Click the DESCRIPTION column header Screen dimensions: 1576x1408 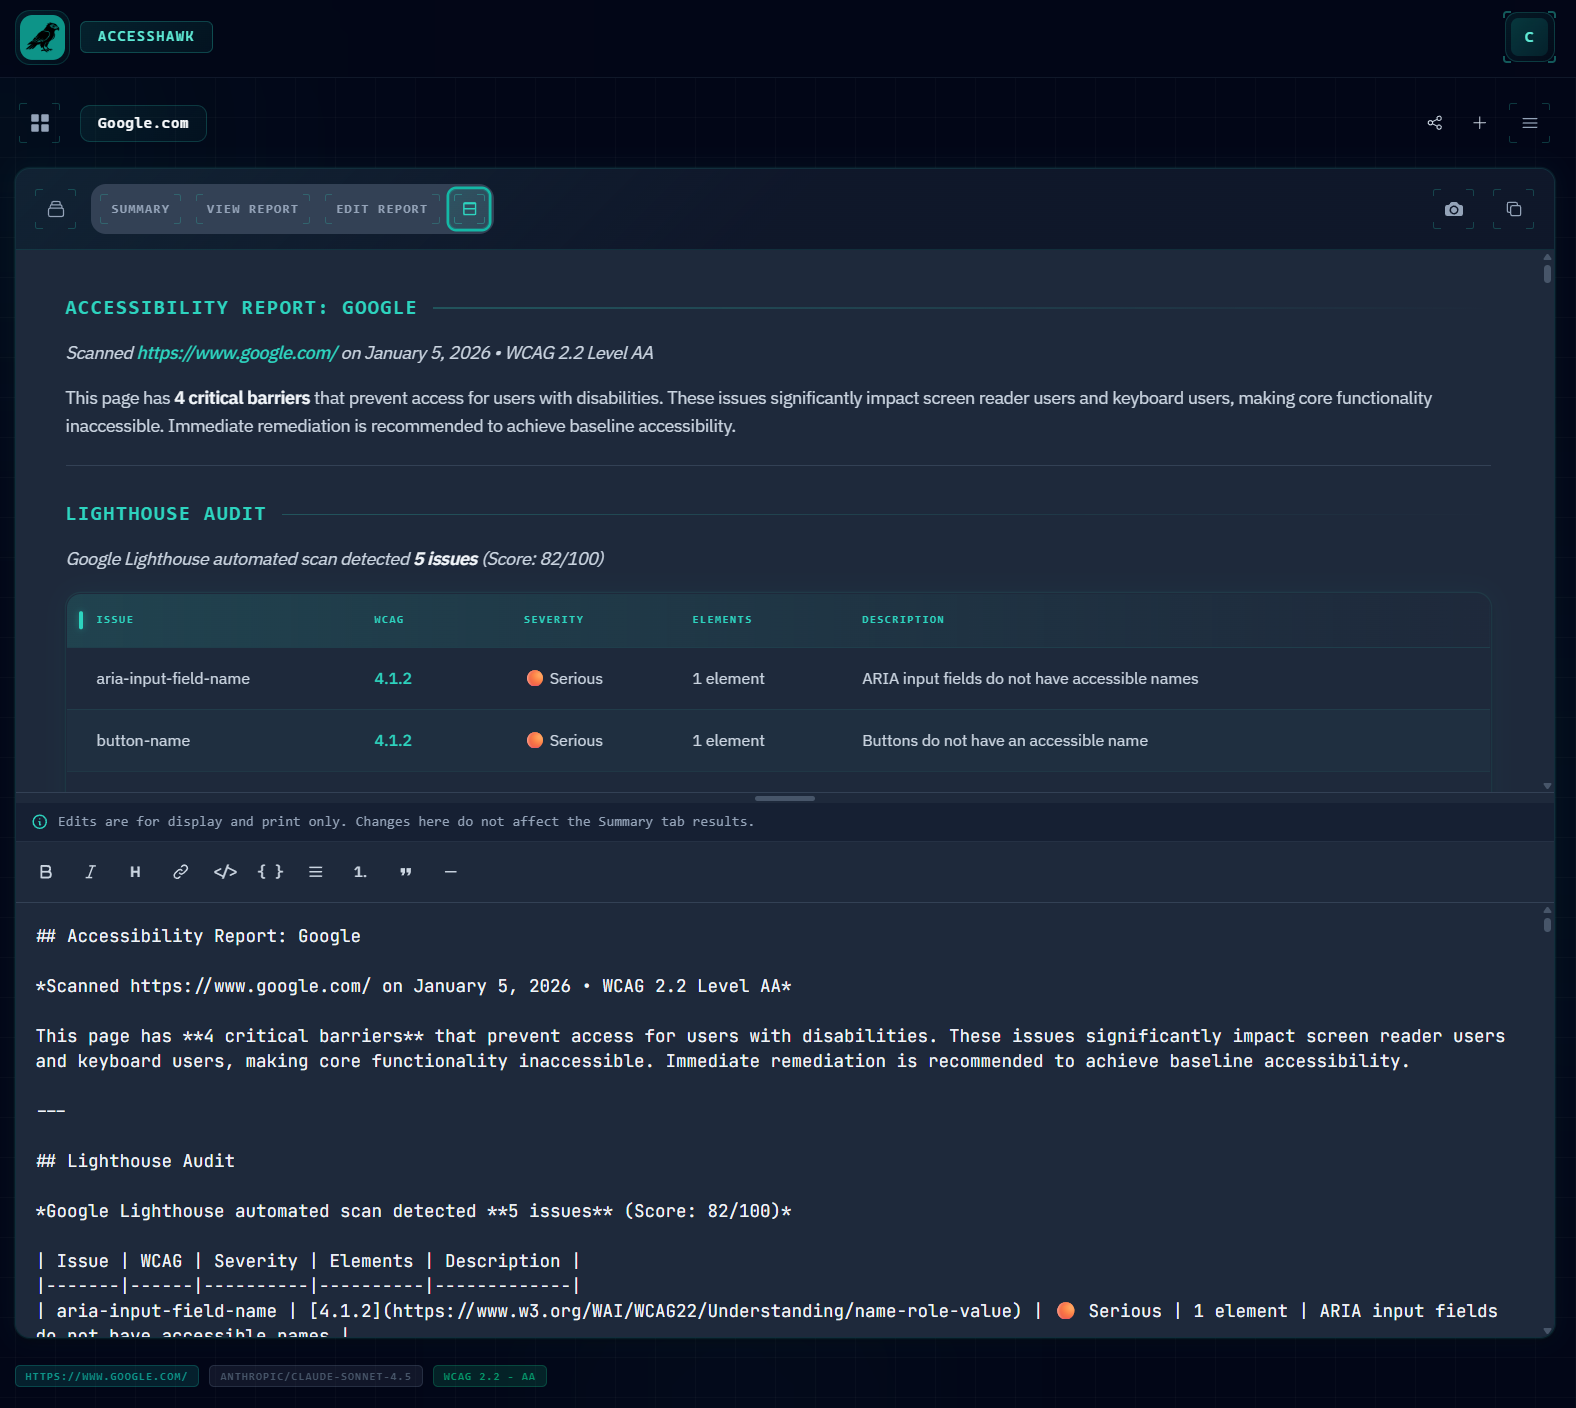pyautogui.click(x=903, y=620)
